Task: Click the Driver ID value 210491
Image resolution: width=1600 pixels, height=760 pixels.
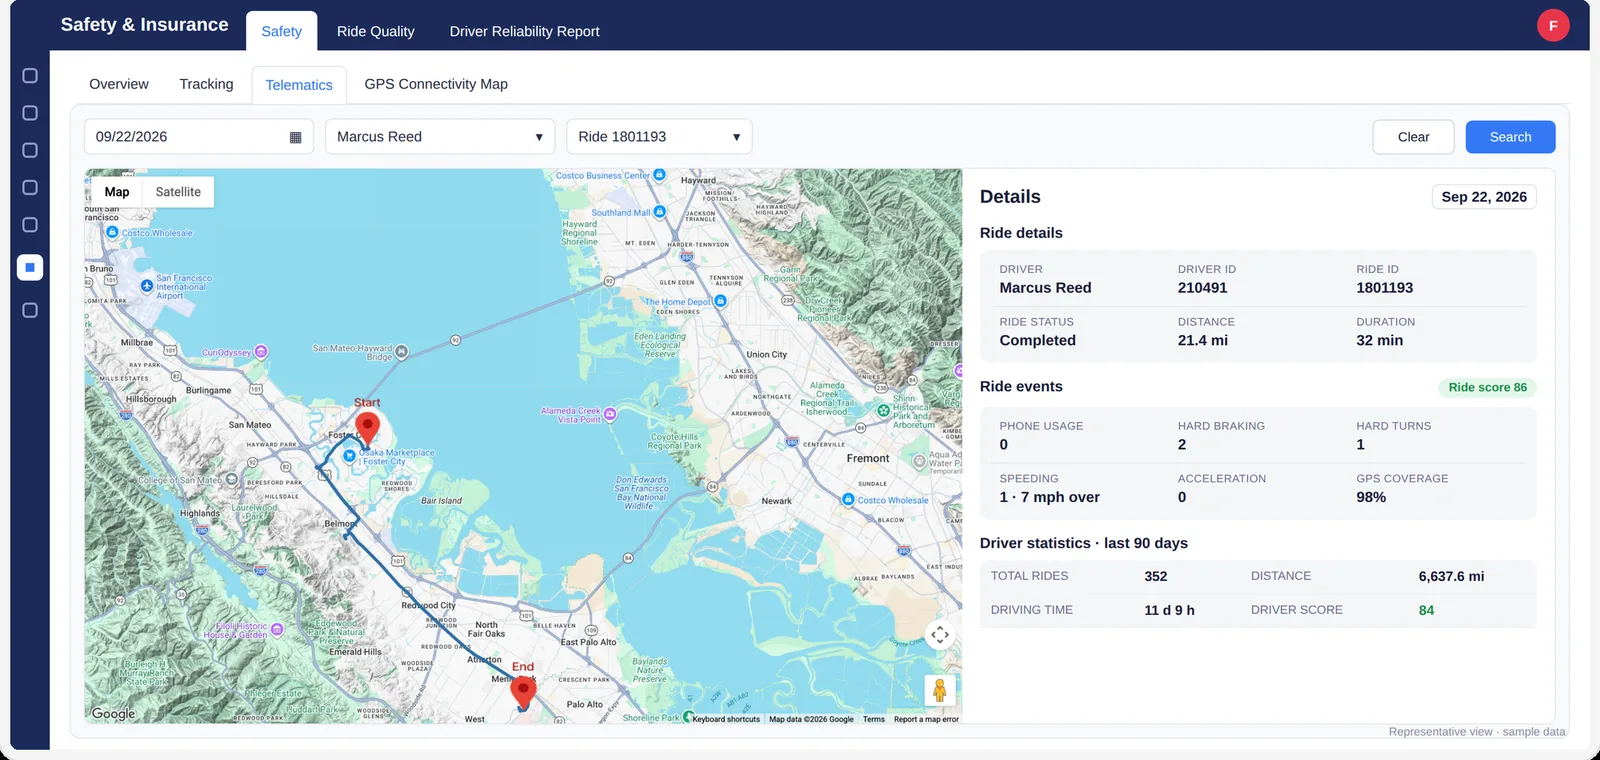Action: pos(1202,288)
